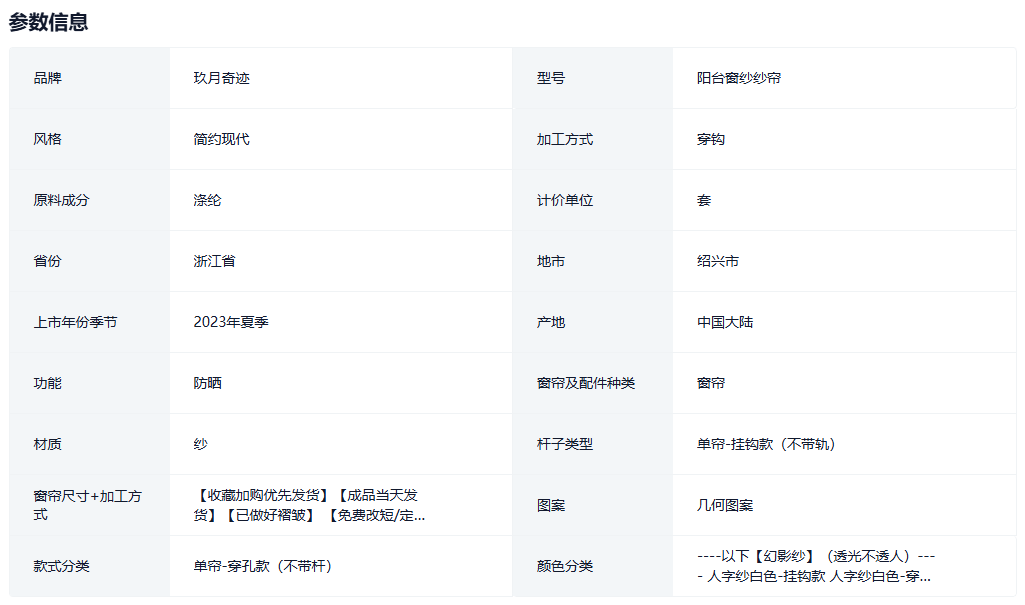This screenshot has height=605, width=1025.
Task: Select the 防晒 function value
Action: [x=207, y=383]
